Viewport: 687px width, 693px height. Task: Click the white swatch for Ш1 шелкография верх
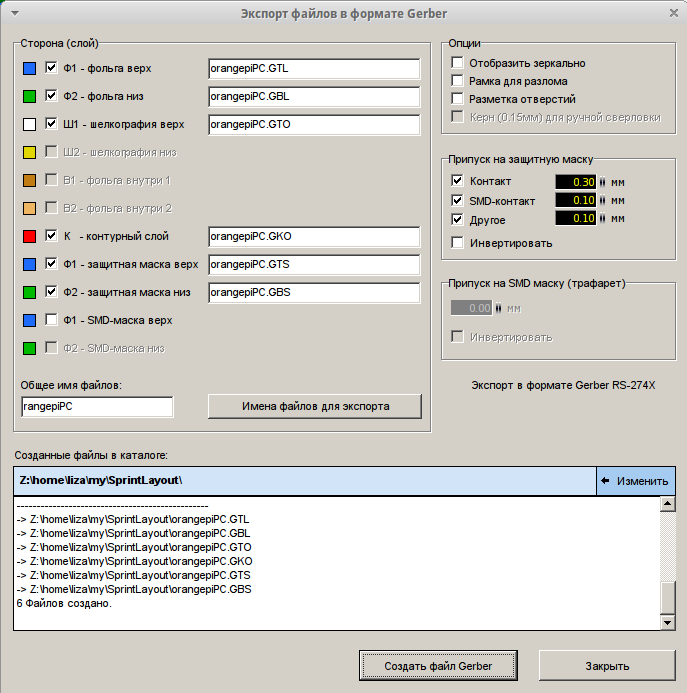(30, 125)
